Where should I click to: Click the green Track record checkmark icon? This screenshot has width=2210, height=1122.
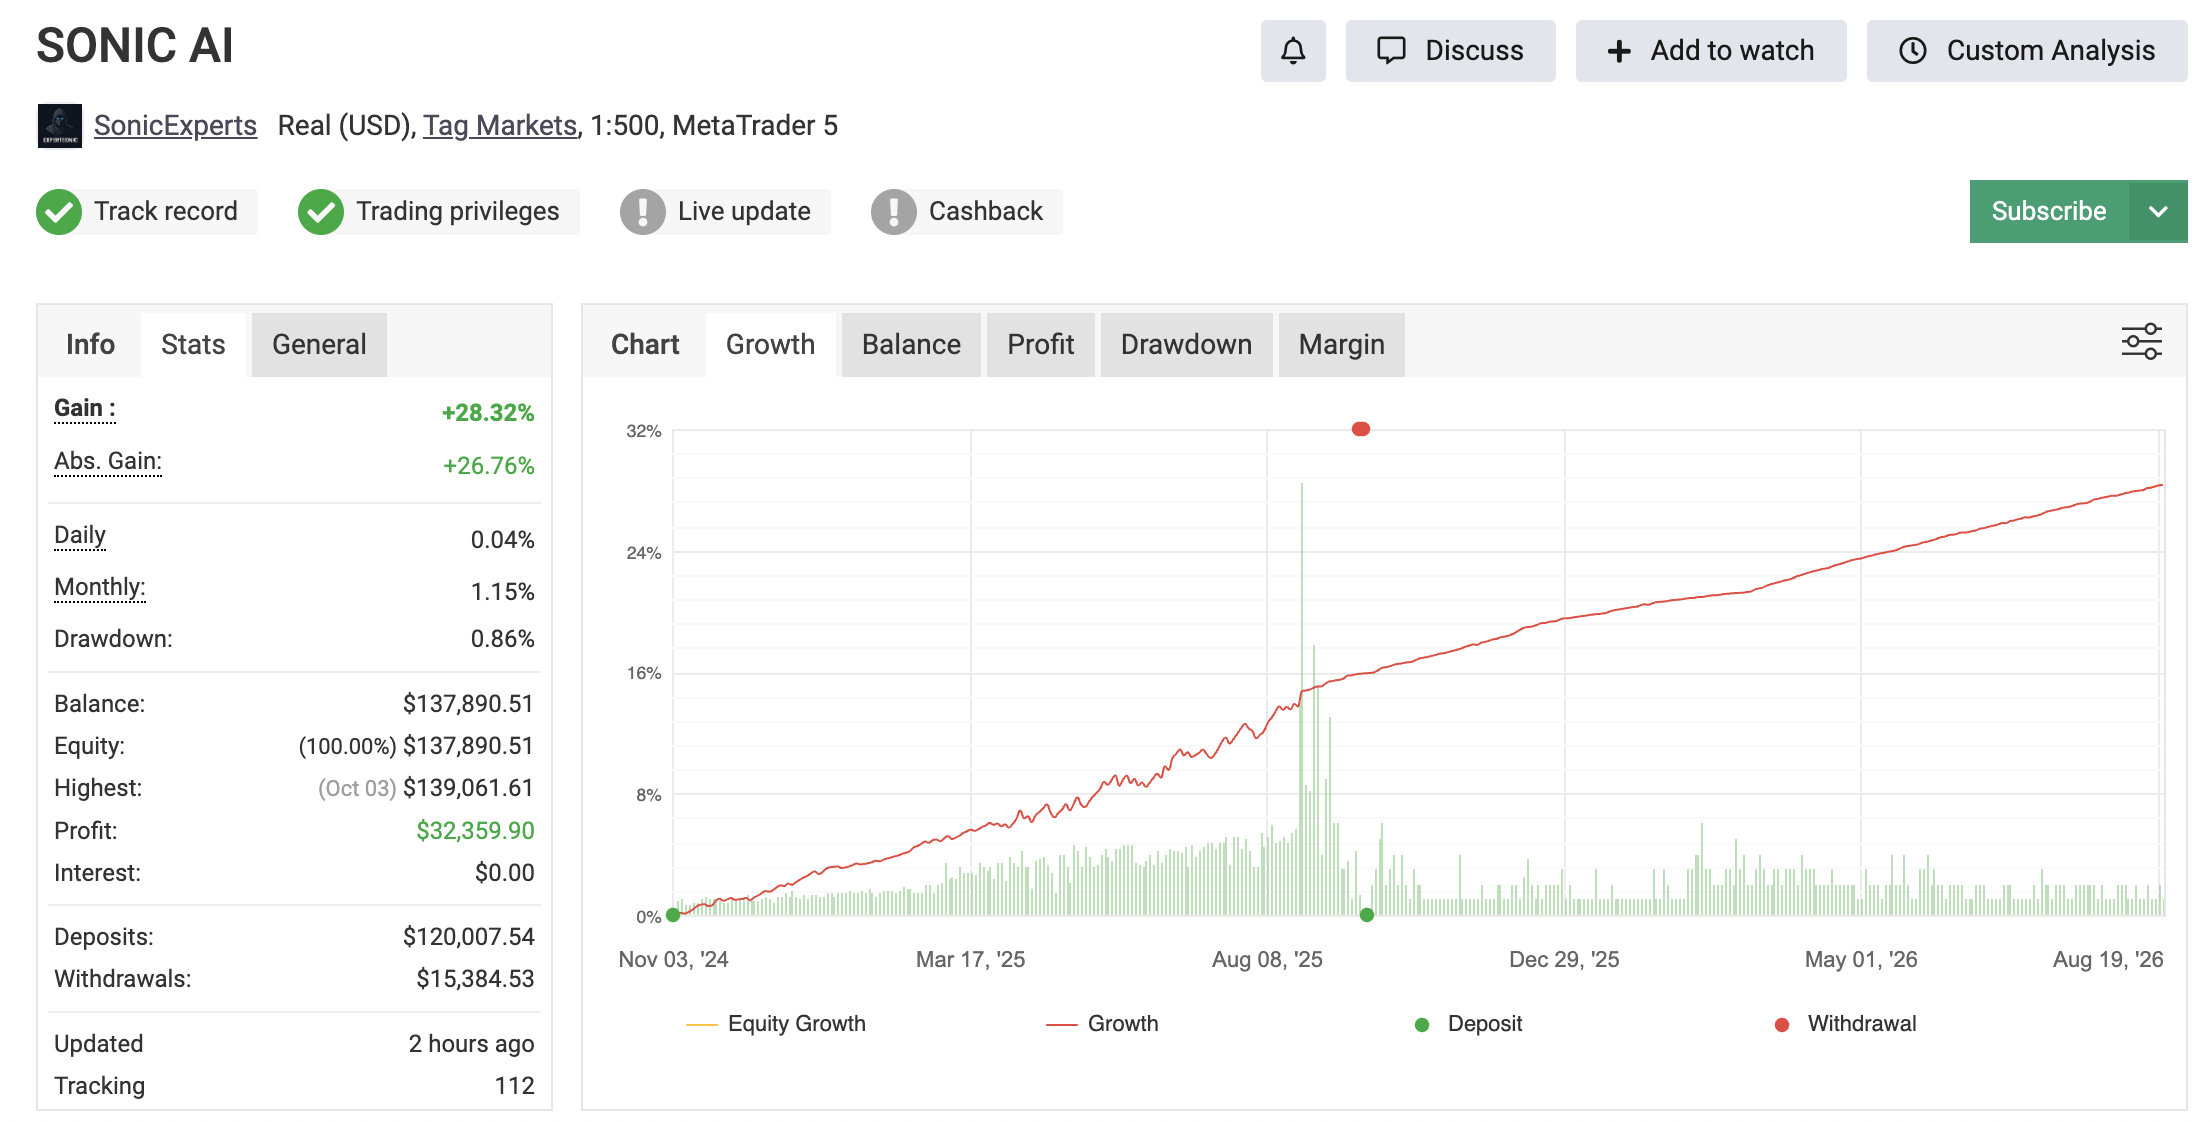(x=59, y=212)
